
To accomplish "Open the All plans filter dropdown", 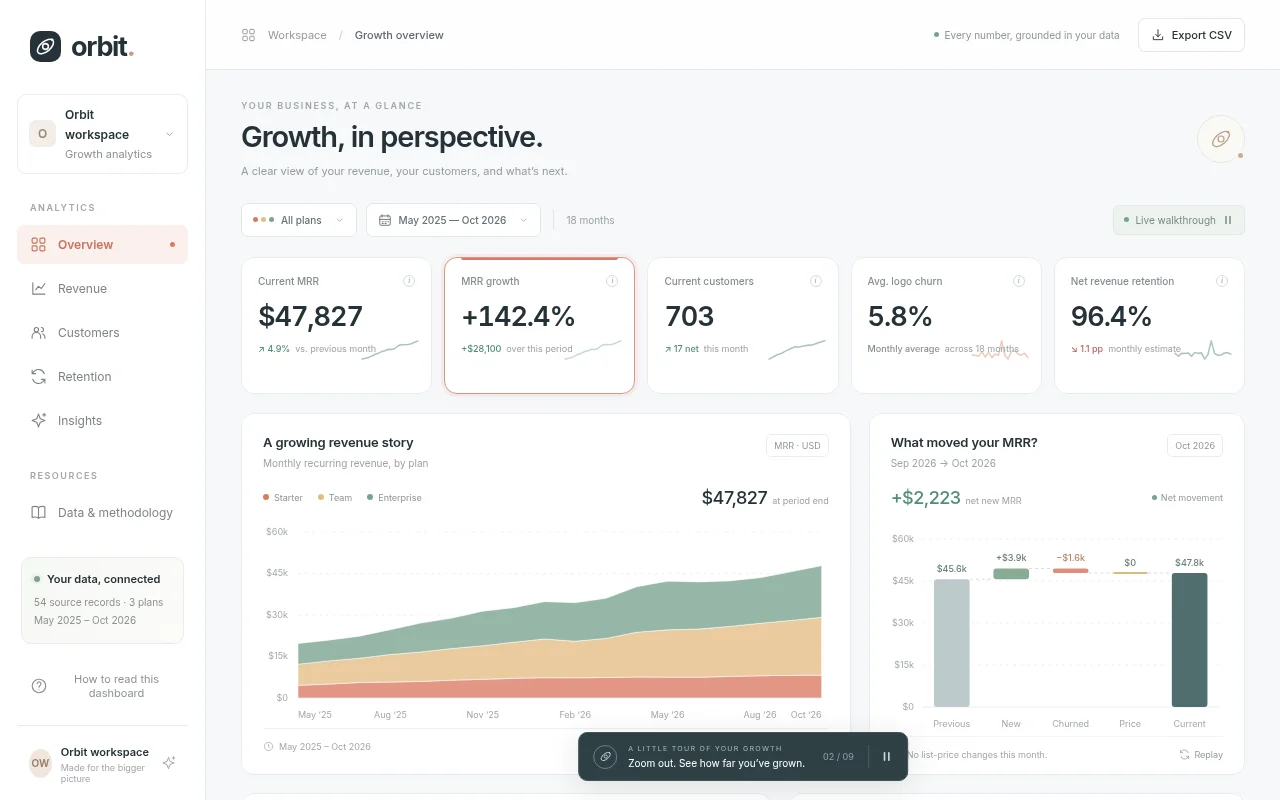I will pos(299,220).
